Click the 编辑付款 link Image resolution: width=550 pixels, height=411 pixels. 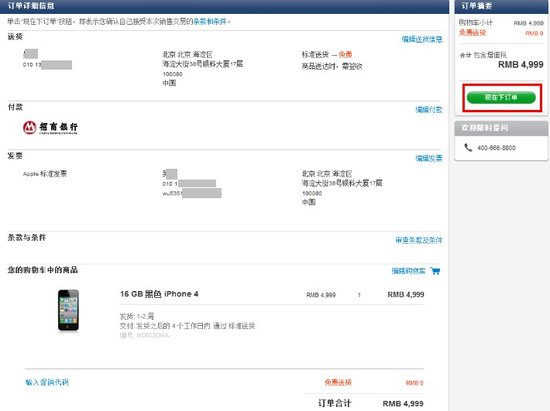(x=429, y=110)
